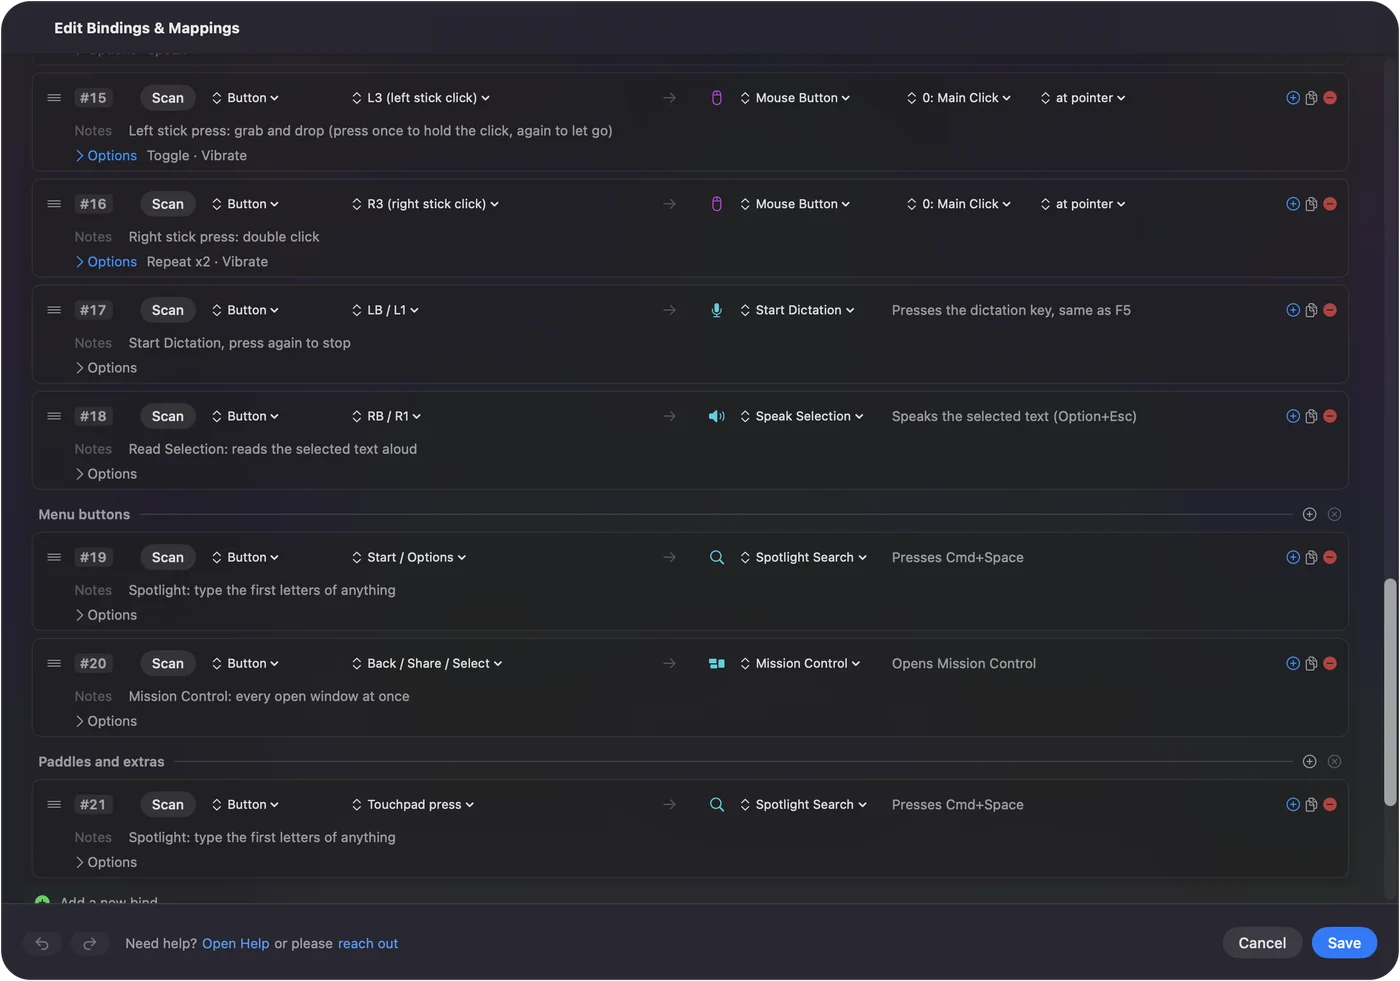
Task: Collapse Options on binding #15
Action: point(106,156)
